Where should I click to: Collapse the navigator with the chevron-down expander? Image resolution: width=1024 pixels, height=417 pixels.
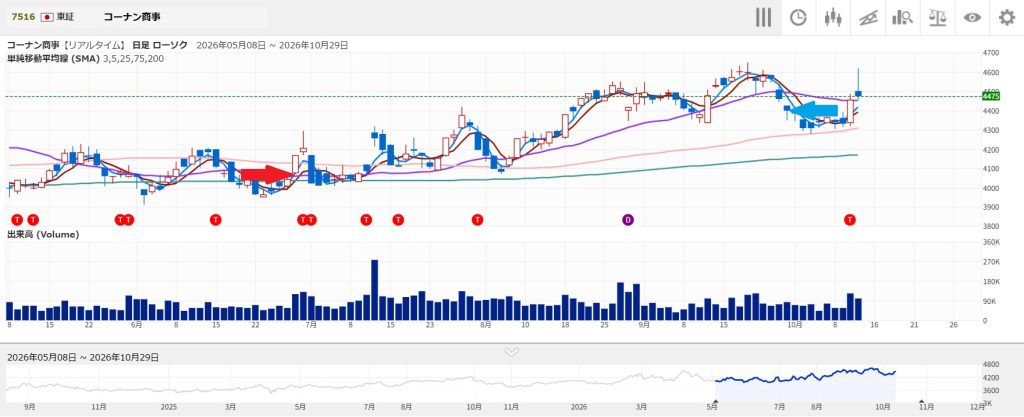point(512,352)
